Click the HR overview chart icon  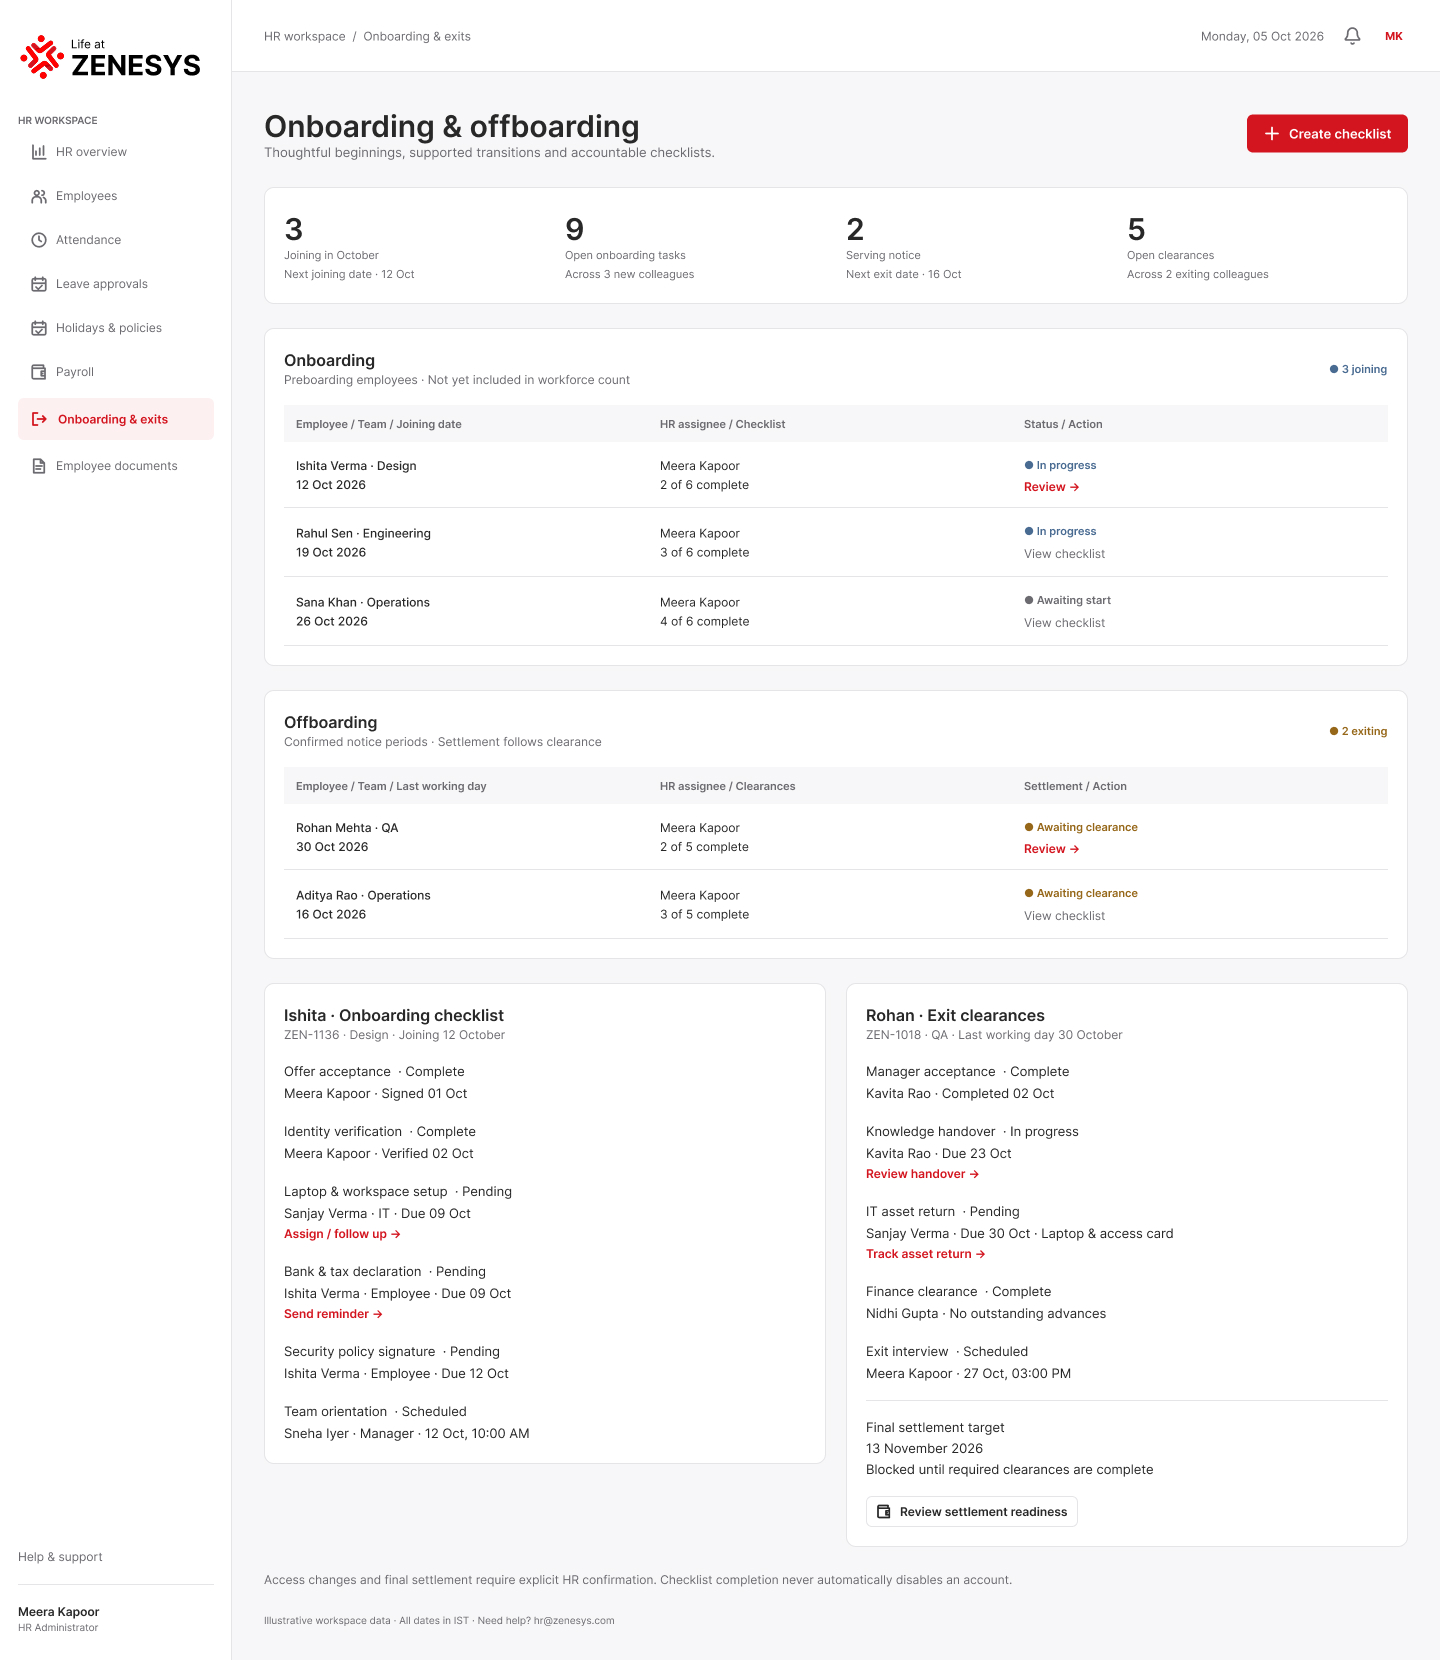pos(39,152)
